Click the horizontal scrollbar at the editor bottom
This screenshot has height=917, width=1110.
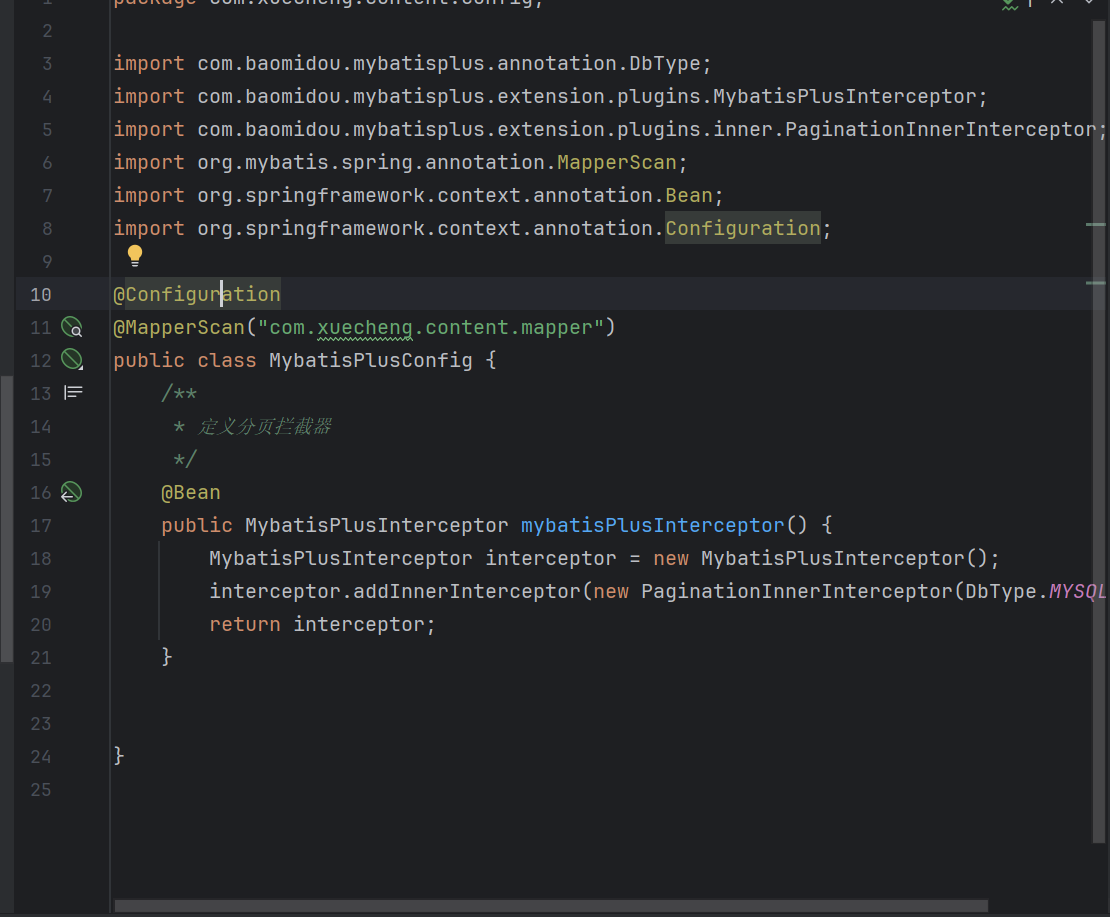tap(551, 906)
